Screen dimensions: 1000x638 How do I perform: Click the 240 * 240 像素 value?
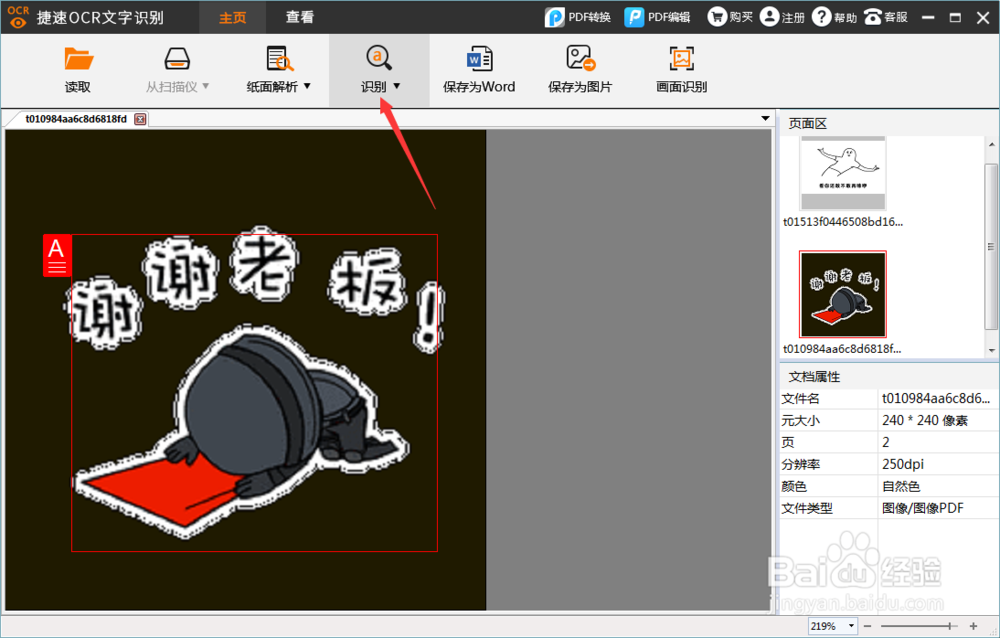click(x=925, y=420)
